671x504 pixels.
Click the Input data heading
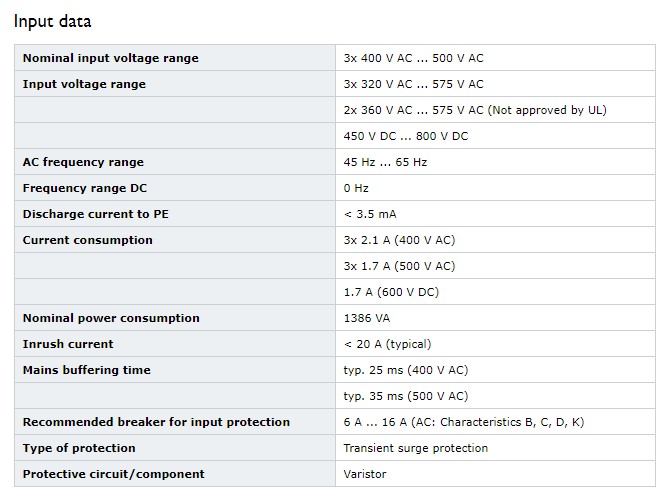coord(52,21)
